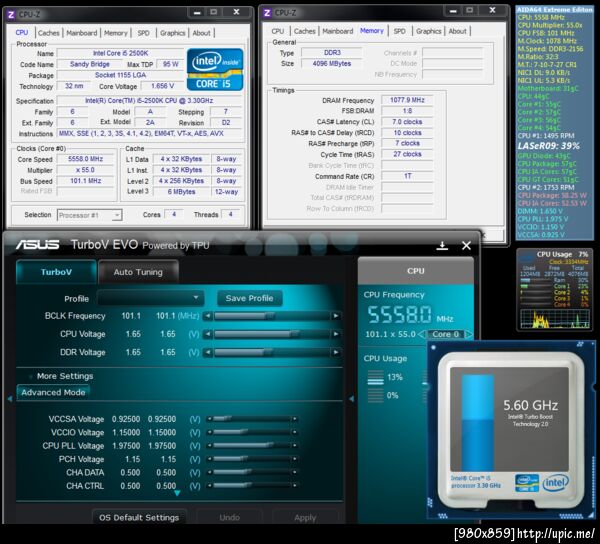The width and height of the screenshot is (600, 544).
Task: Increase VCCSA Voltage with the right arrow
Action: point(294,419)
